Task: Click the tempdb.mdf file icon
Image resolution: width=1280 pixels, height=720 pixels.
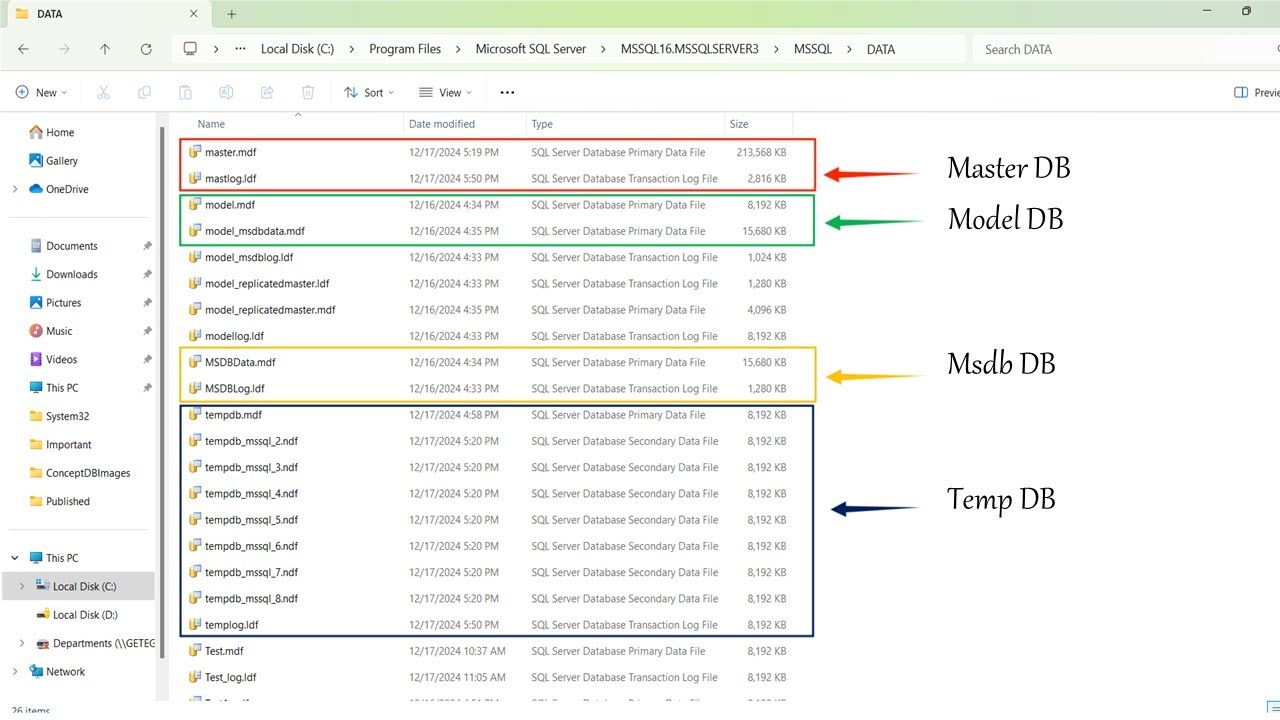Action: click(x=195, y=414)
